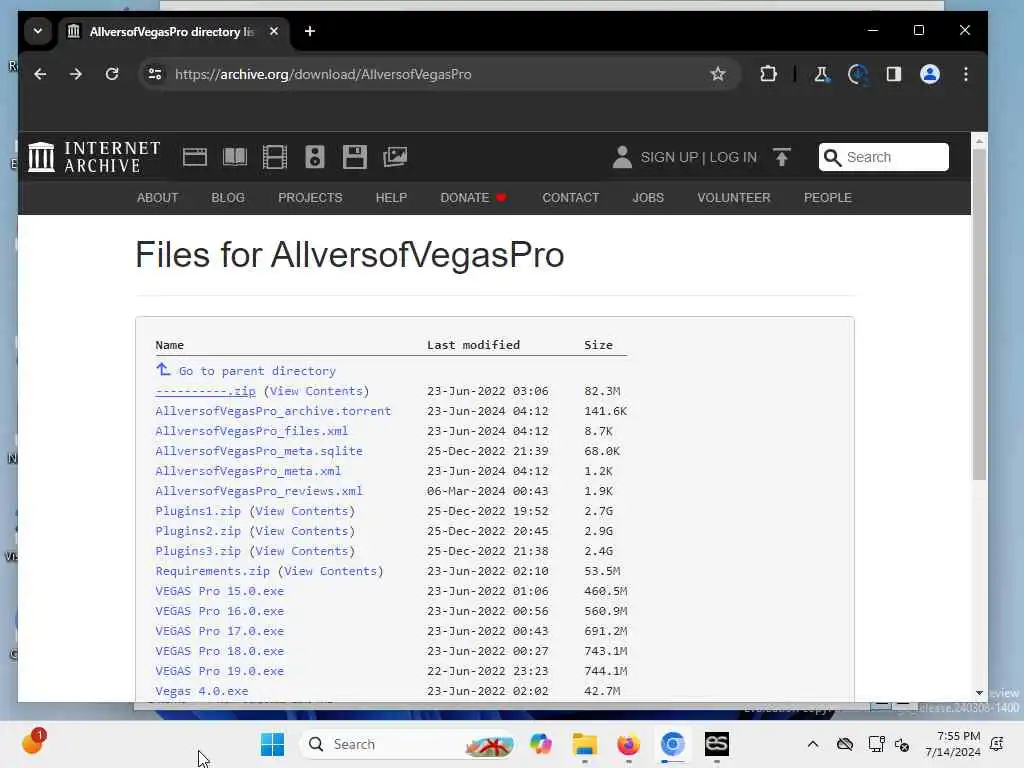Open the browser extensions puzzle icon
The width and height of the screenshot is (1024, 768).
pos(769,74)
